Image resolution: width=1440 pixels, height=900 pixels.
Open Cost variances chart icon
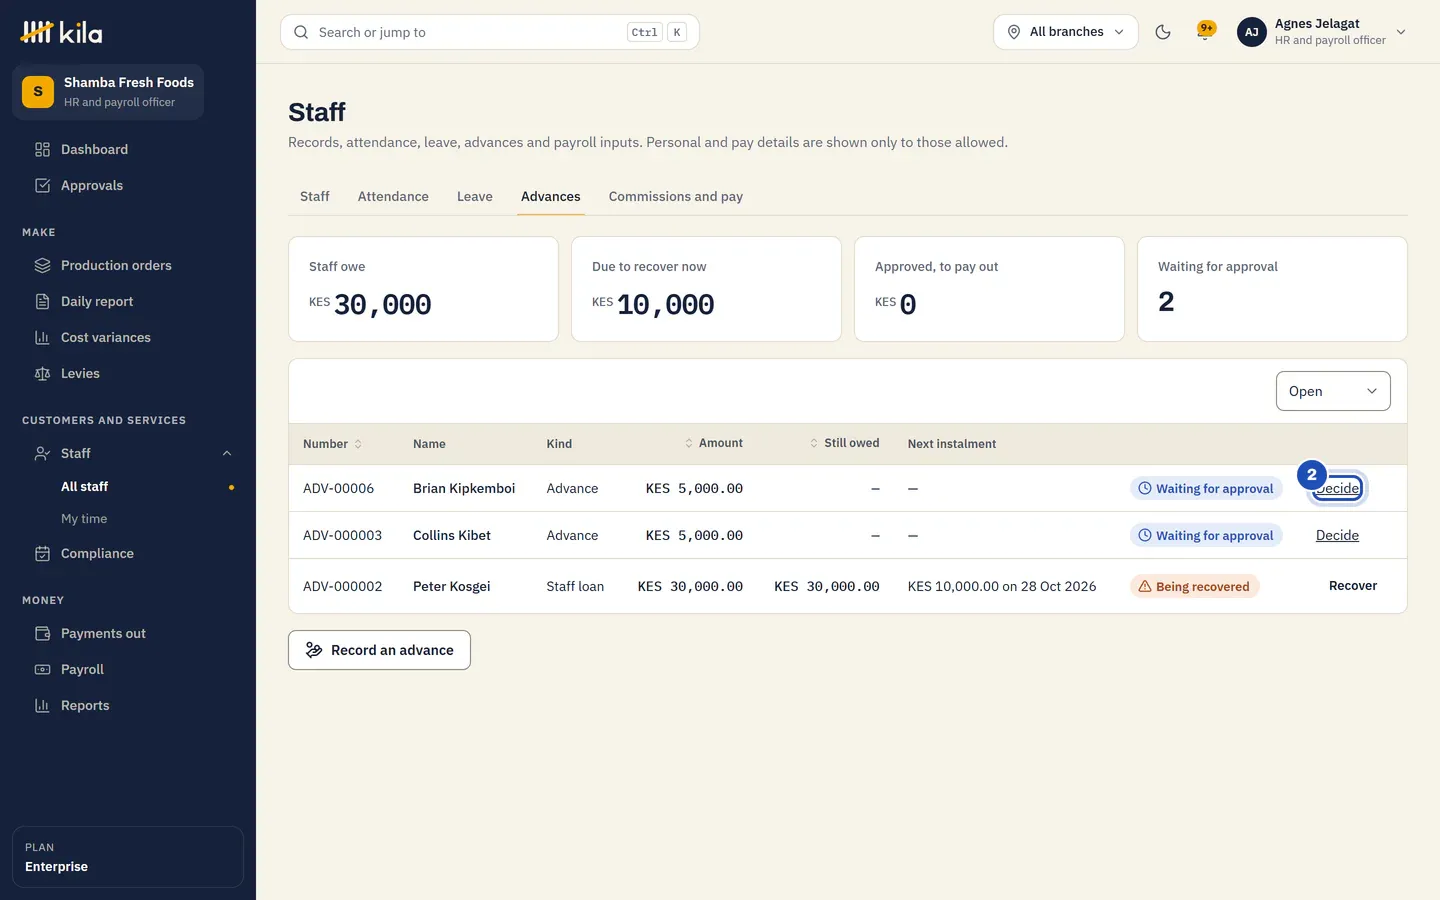coord(42,337)
